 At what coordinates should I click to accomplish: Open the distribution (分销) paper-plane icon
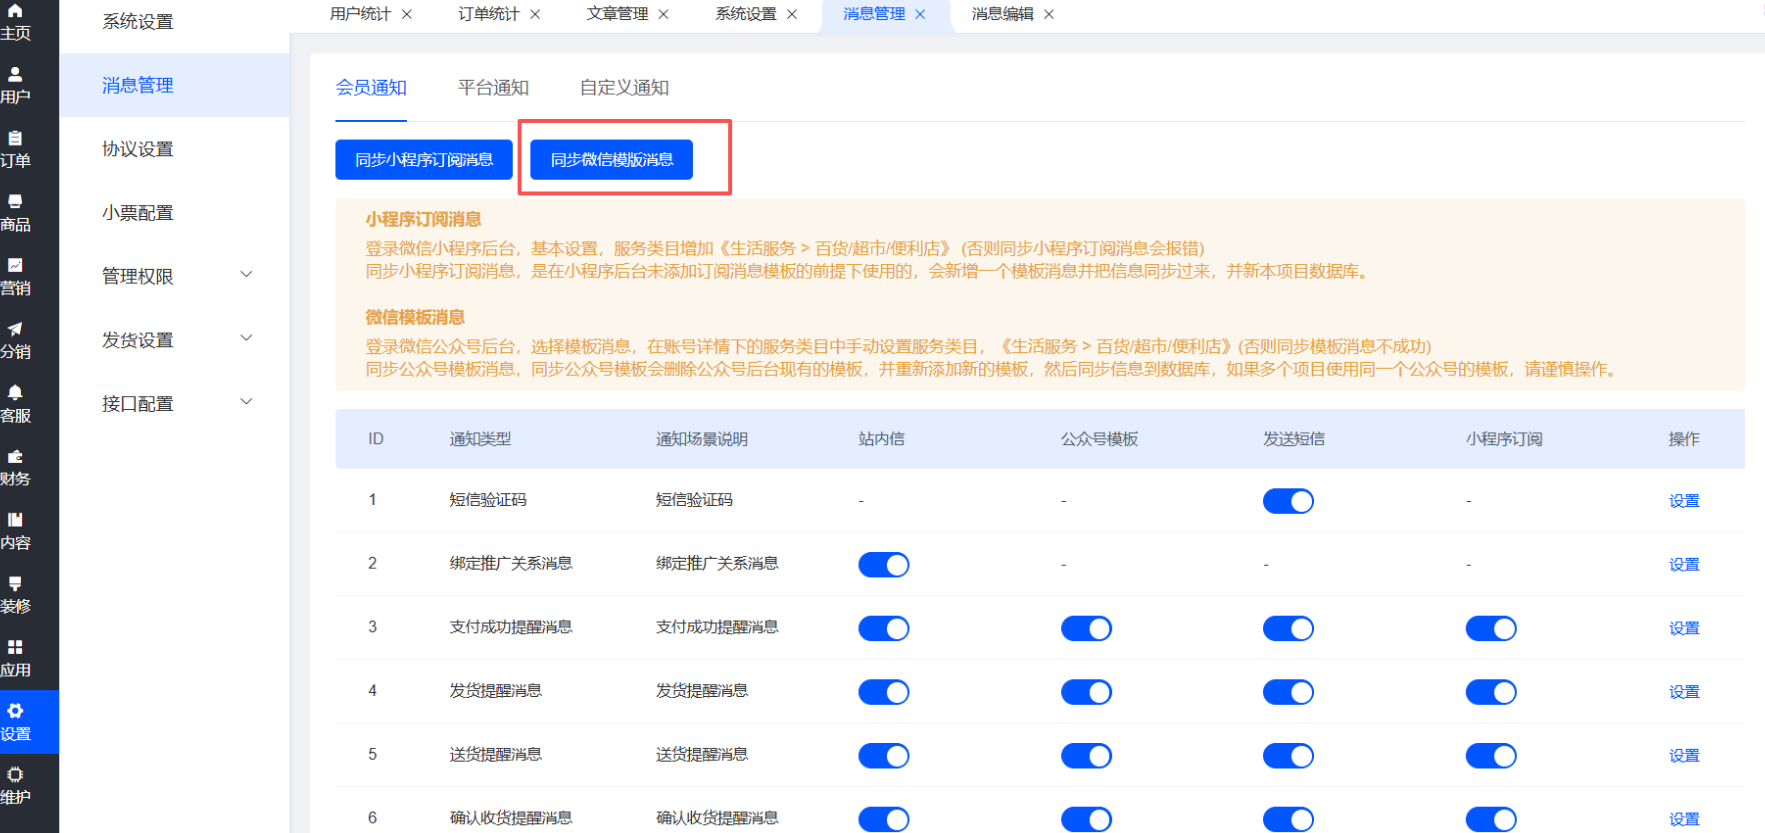pyautogui.click(x=15, y=330)
